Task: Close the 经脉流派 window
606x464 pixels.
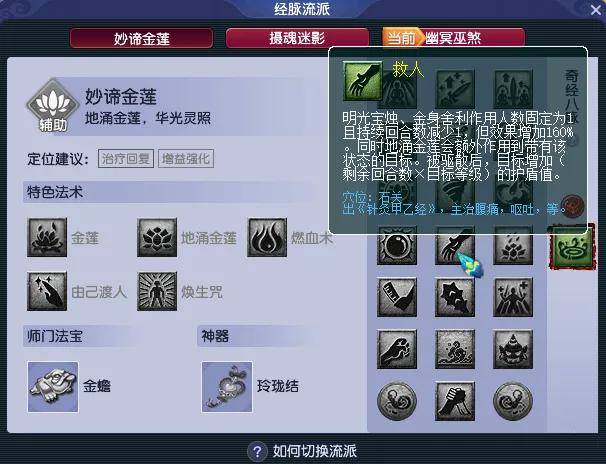Action: tap(596, 9)
